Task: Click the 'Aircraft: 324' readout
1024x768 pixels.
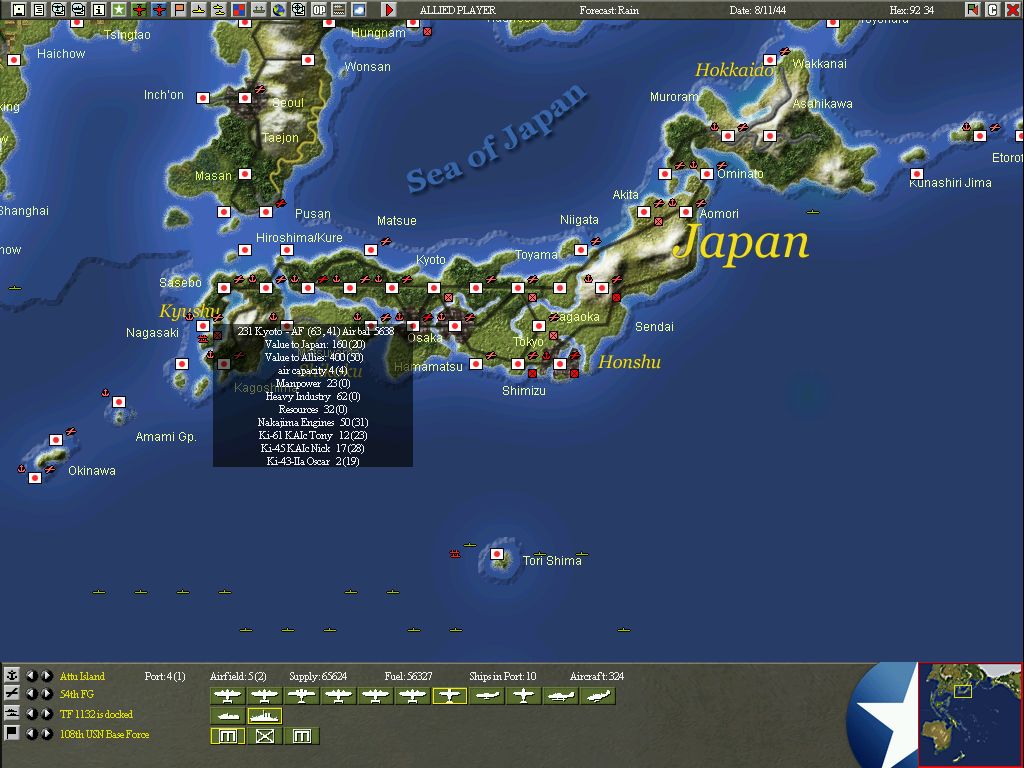Action: click(x=596, y=676)
